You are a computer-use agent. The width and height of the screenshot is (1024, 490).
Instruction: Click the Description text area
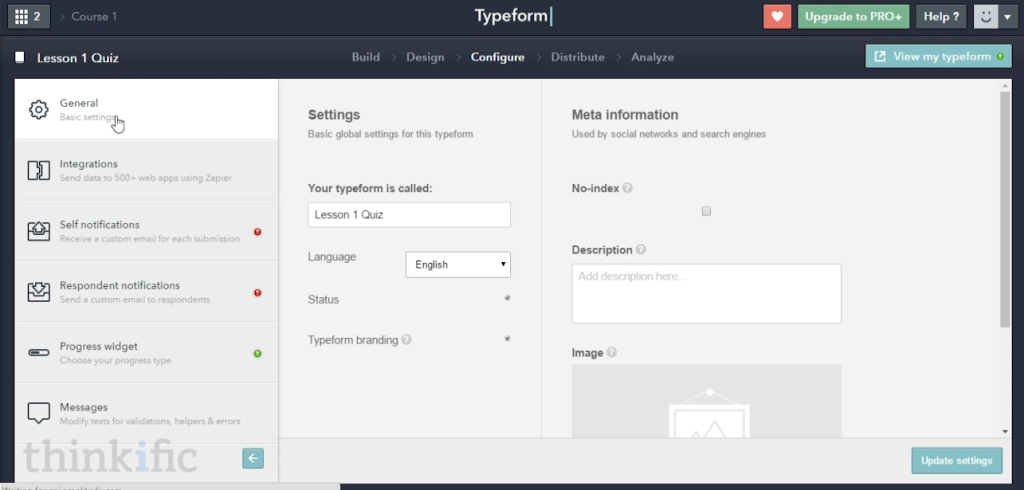pos(707,293)
